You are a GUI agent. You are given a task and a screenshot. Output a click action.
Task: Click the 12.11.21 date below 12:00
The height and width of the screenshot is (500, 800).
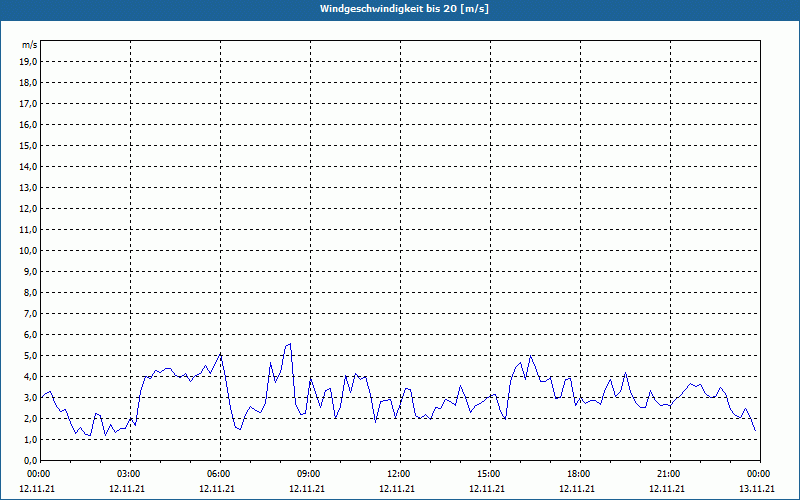point(398,489)
